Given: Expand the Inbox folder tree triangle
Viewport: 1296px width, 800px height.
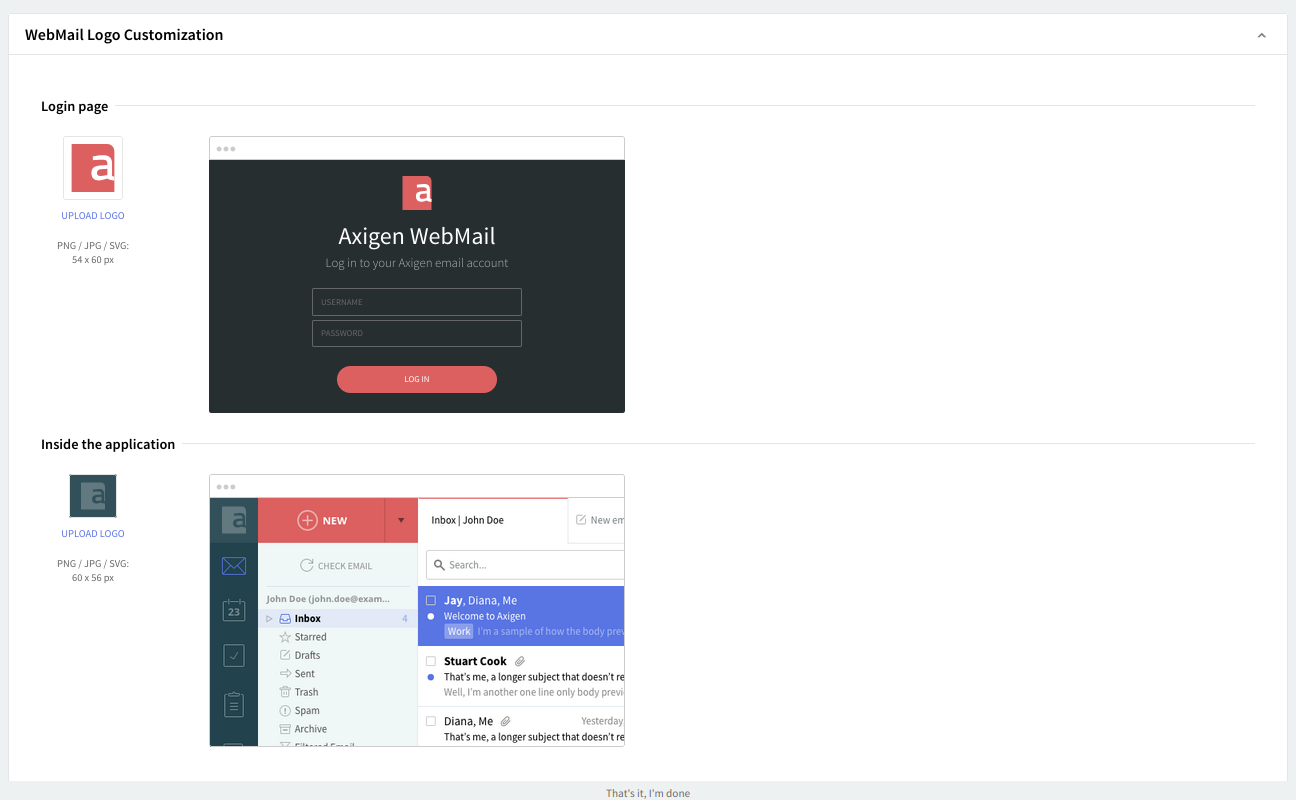Looking at the screenshot, I should tap(269, 619).
